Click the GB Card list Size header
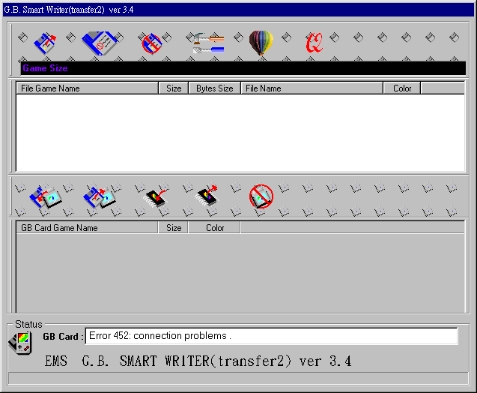 click(x=173, y=228)
